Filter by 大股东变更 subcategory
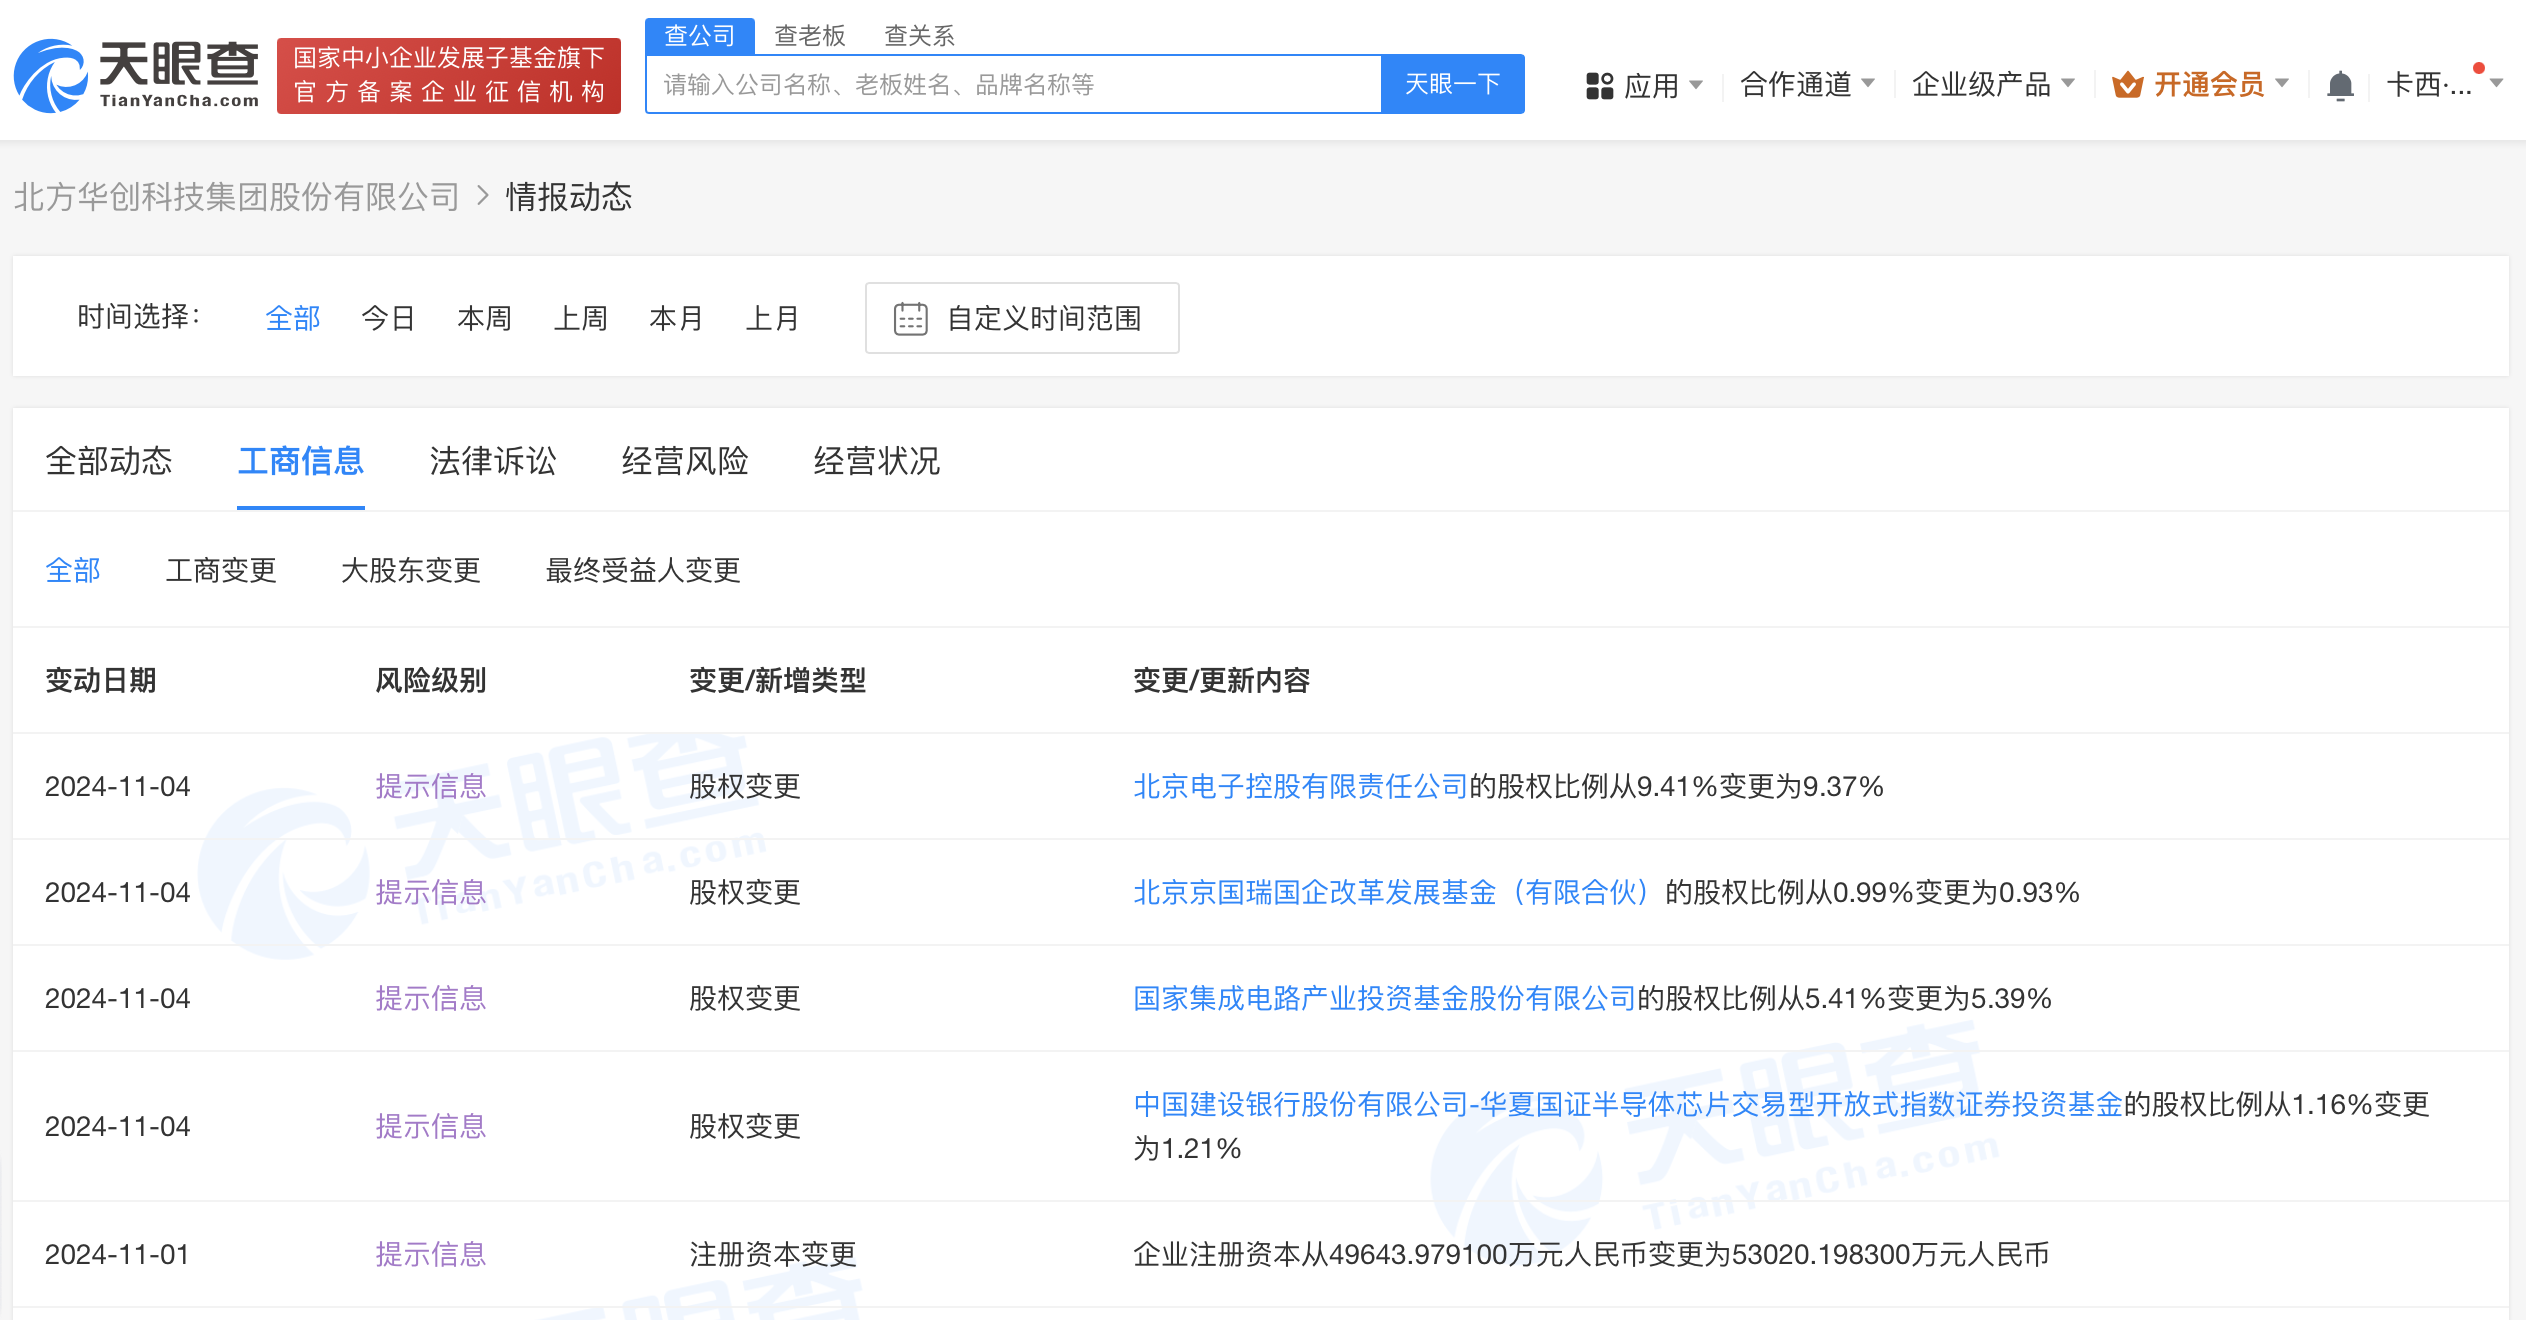Viewport: 2526px width, 1320px height. [410, 571]
